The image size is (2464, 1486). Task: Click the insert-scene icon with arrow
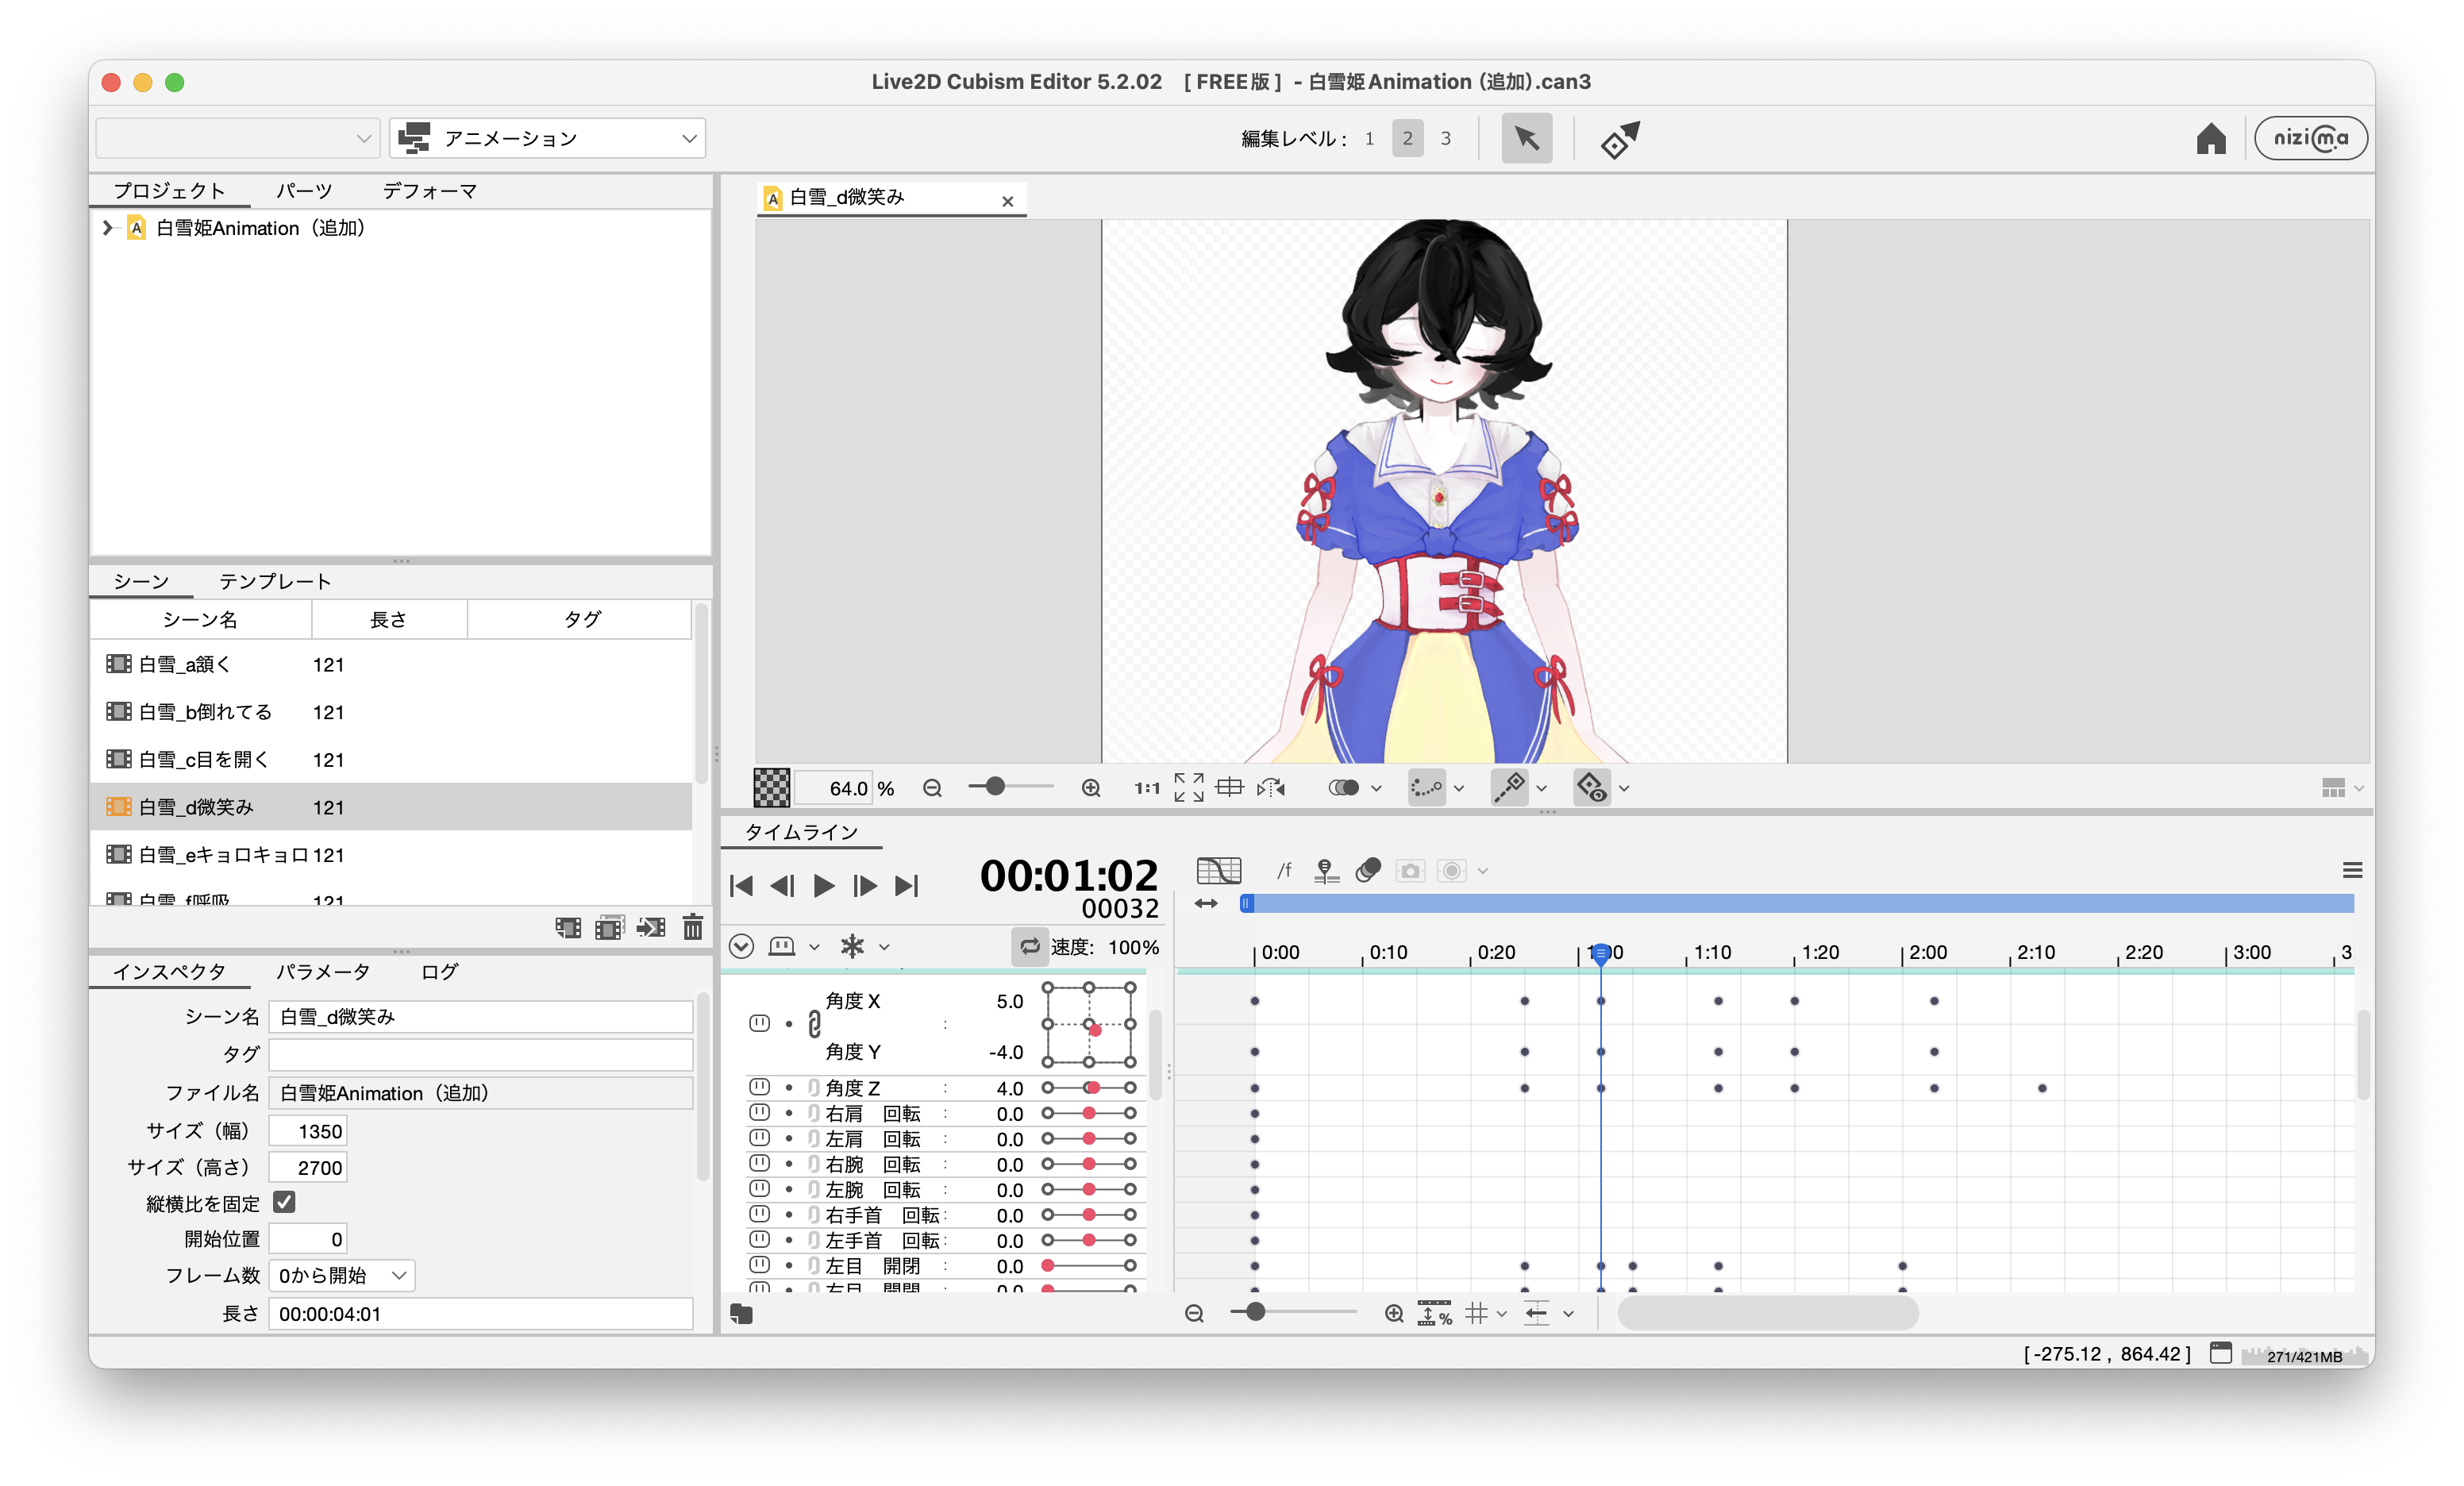pos(651,928)
